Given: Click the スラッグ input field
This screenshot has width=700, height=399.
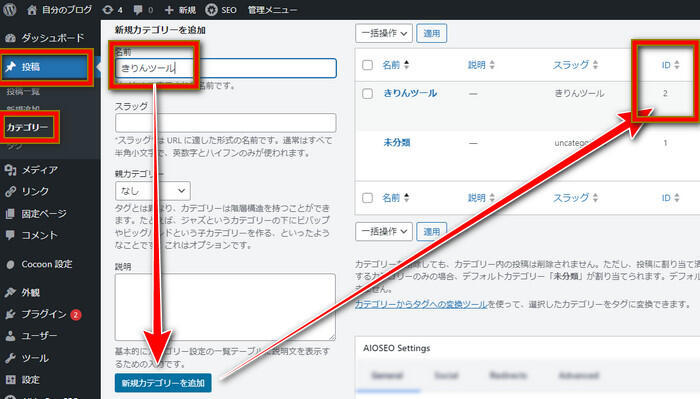Looking at the screenshot, I should click(225, 122).
